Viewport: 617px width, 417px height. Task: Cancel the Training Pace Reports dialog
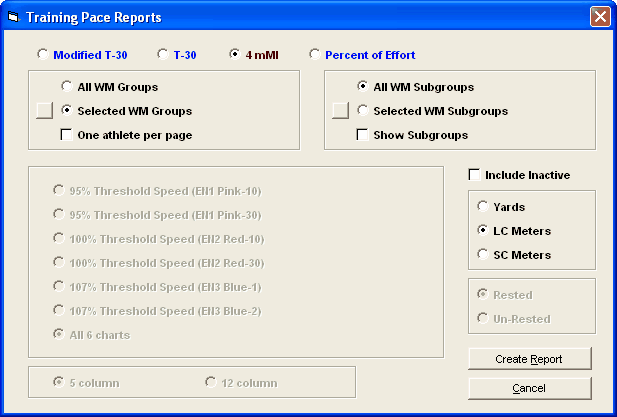pyautogui.click(x=530, y=388)
